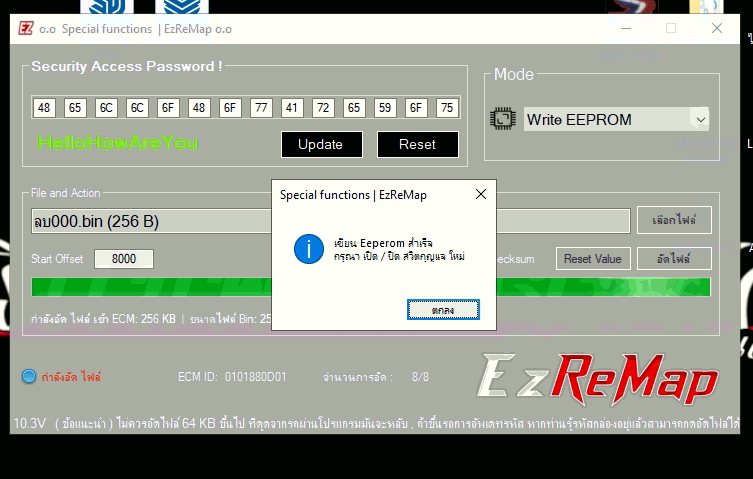This screenshot has width=753, height=479.
Task: Click the large EzReMap logo
Action: tap(598, 380)
